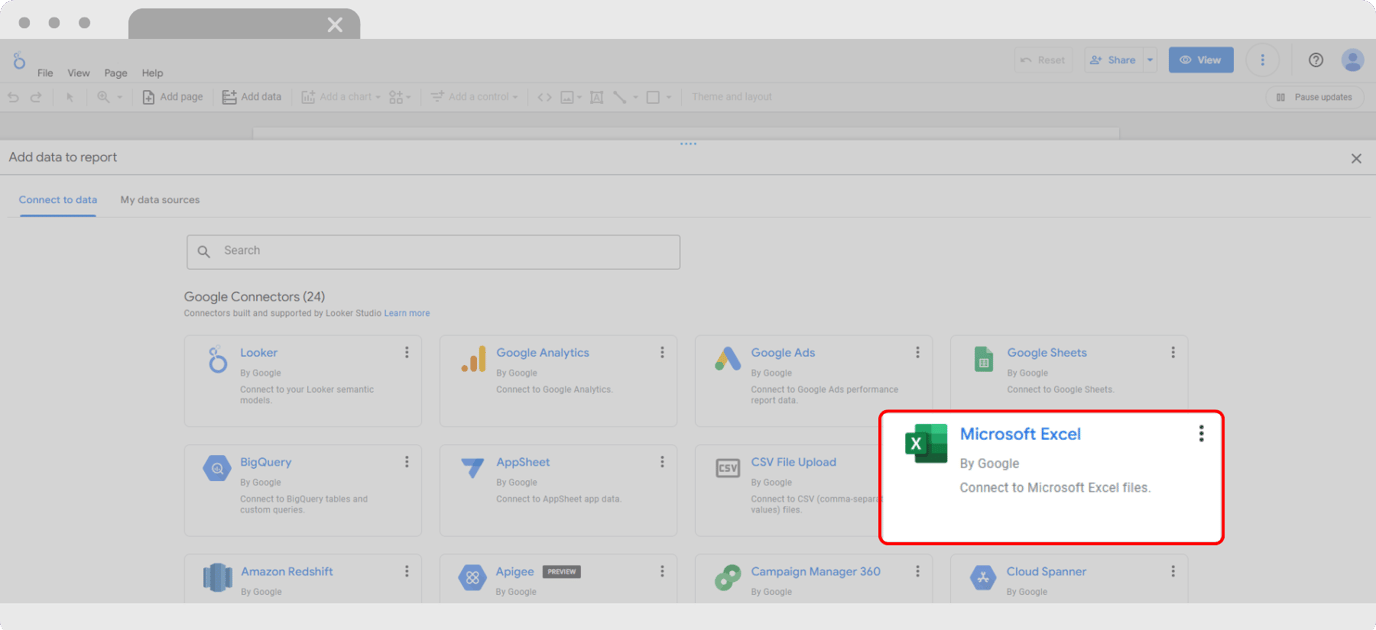Choose the AppSheet connector title

tap(523, 462)
